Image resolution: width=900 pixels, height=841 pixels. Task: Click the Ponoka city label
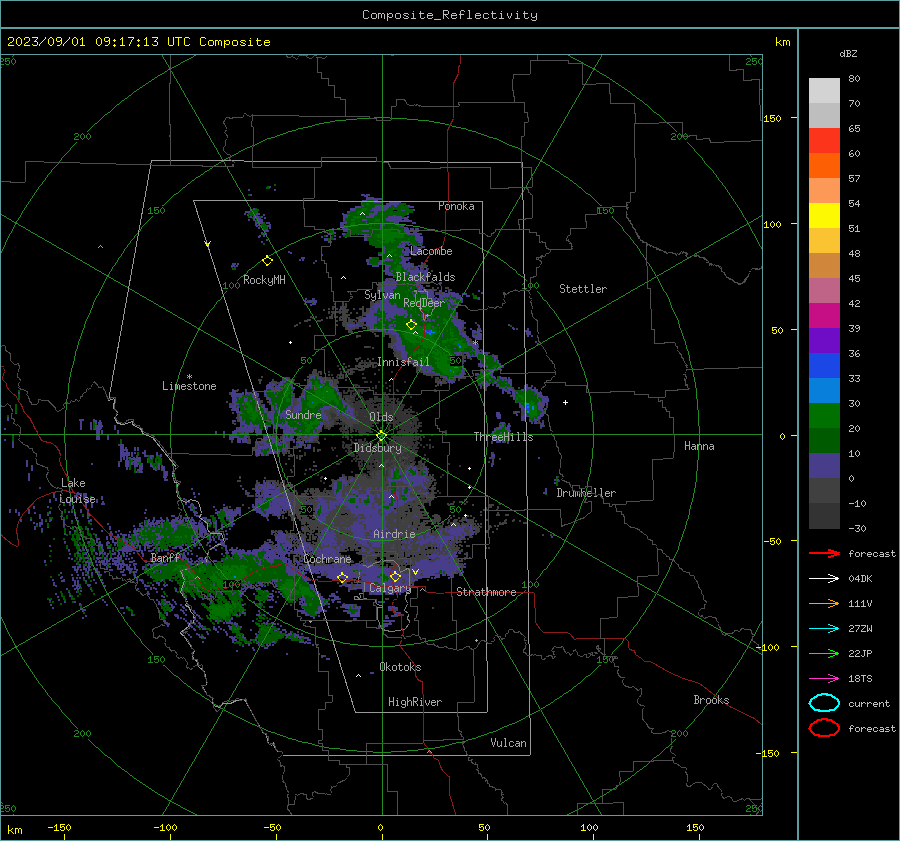[456, 206]
